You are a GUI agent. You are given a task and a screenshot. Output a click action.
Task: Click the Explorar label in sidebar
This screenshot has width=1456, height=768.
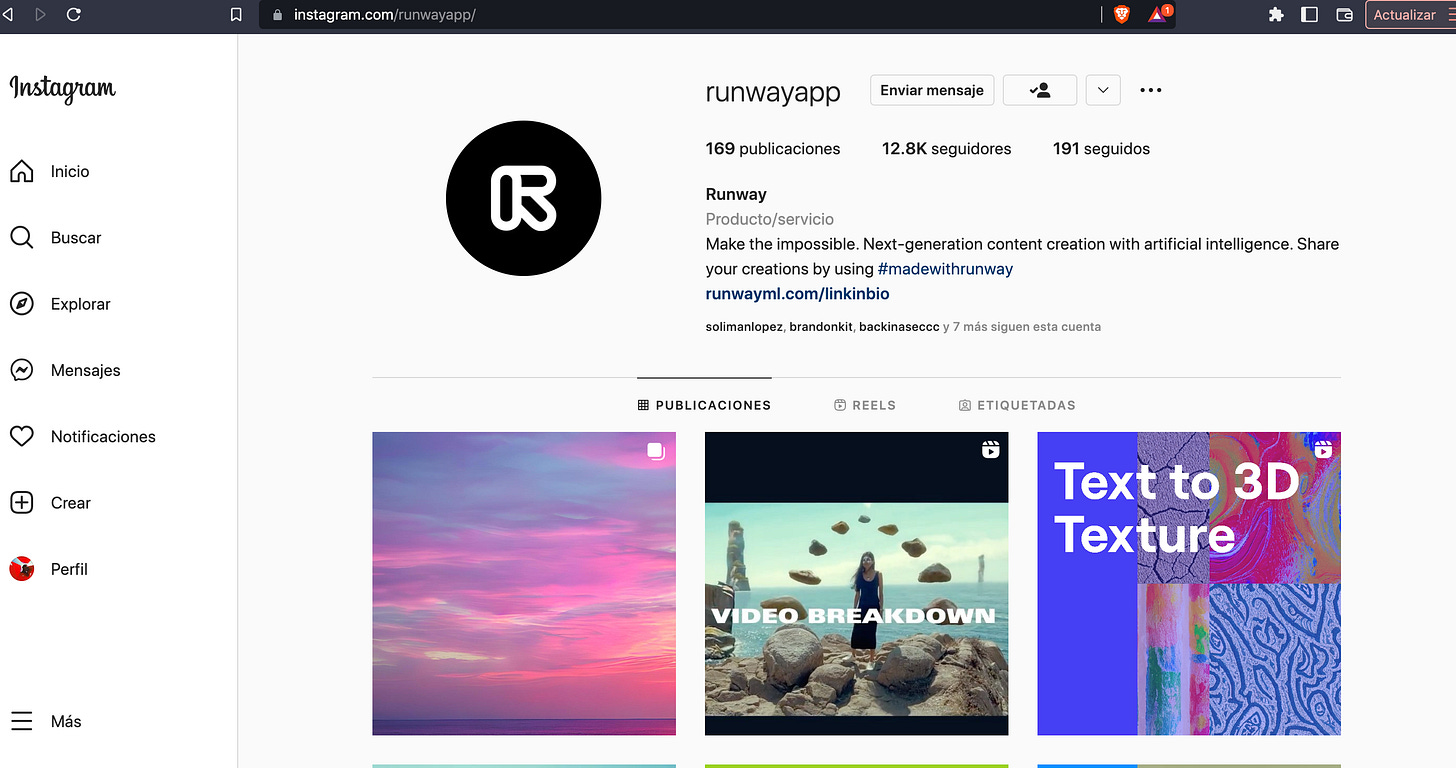coord(81,304)
